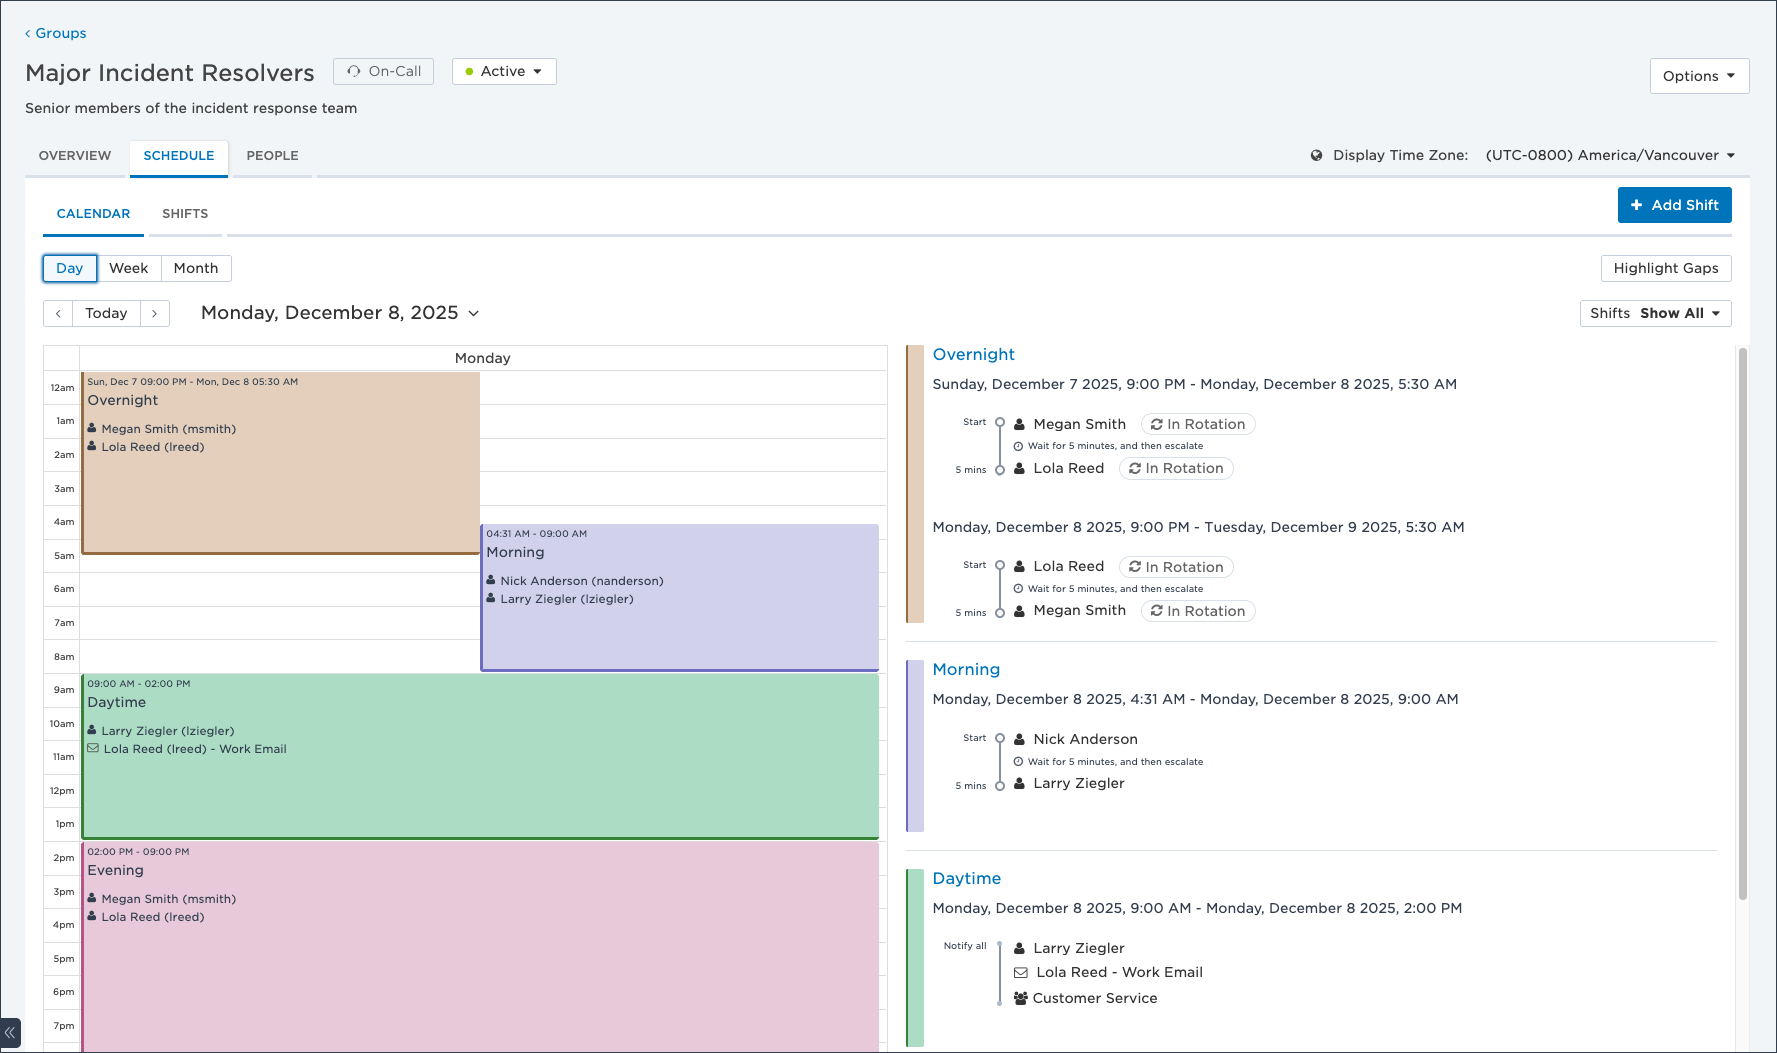This screenshot has height=1053, width=1777.
Task: Open the Shifts Show All dropdown
Action: coord(1655,313)
